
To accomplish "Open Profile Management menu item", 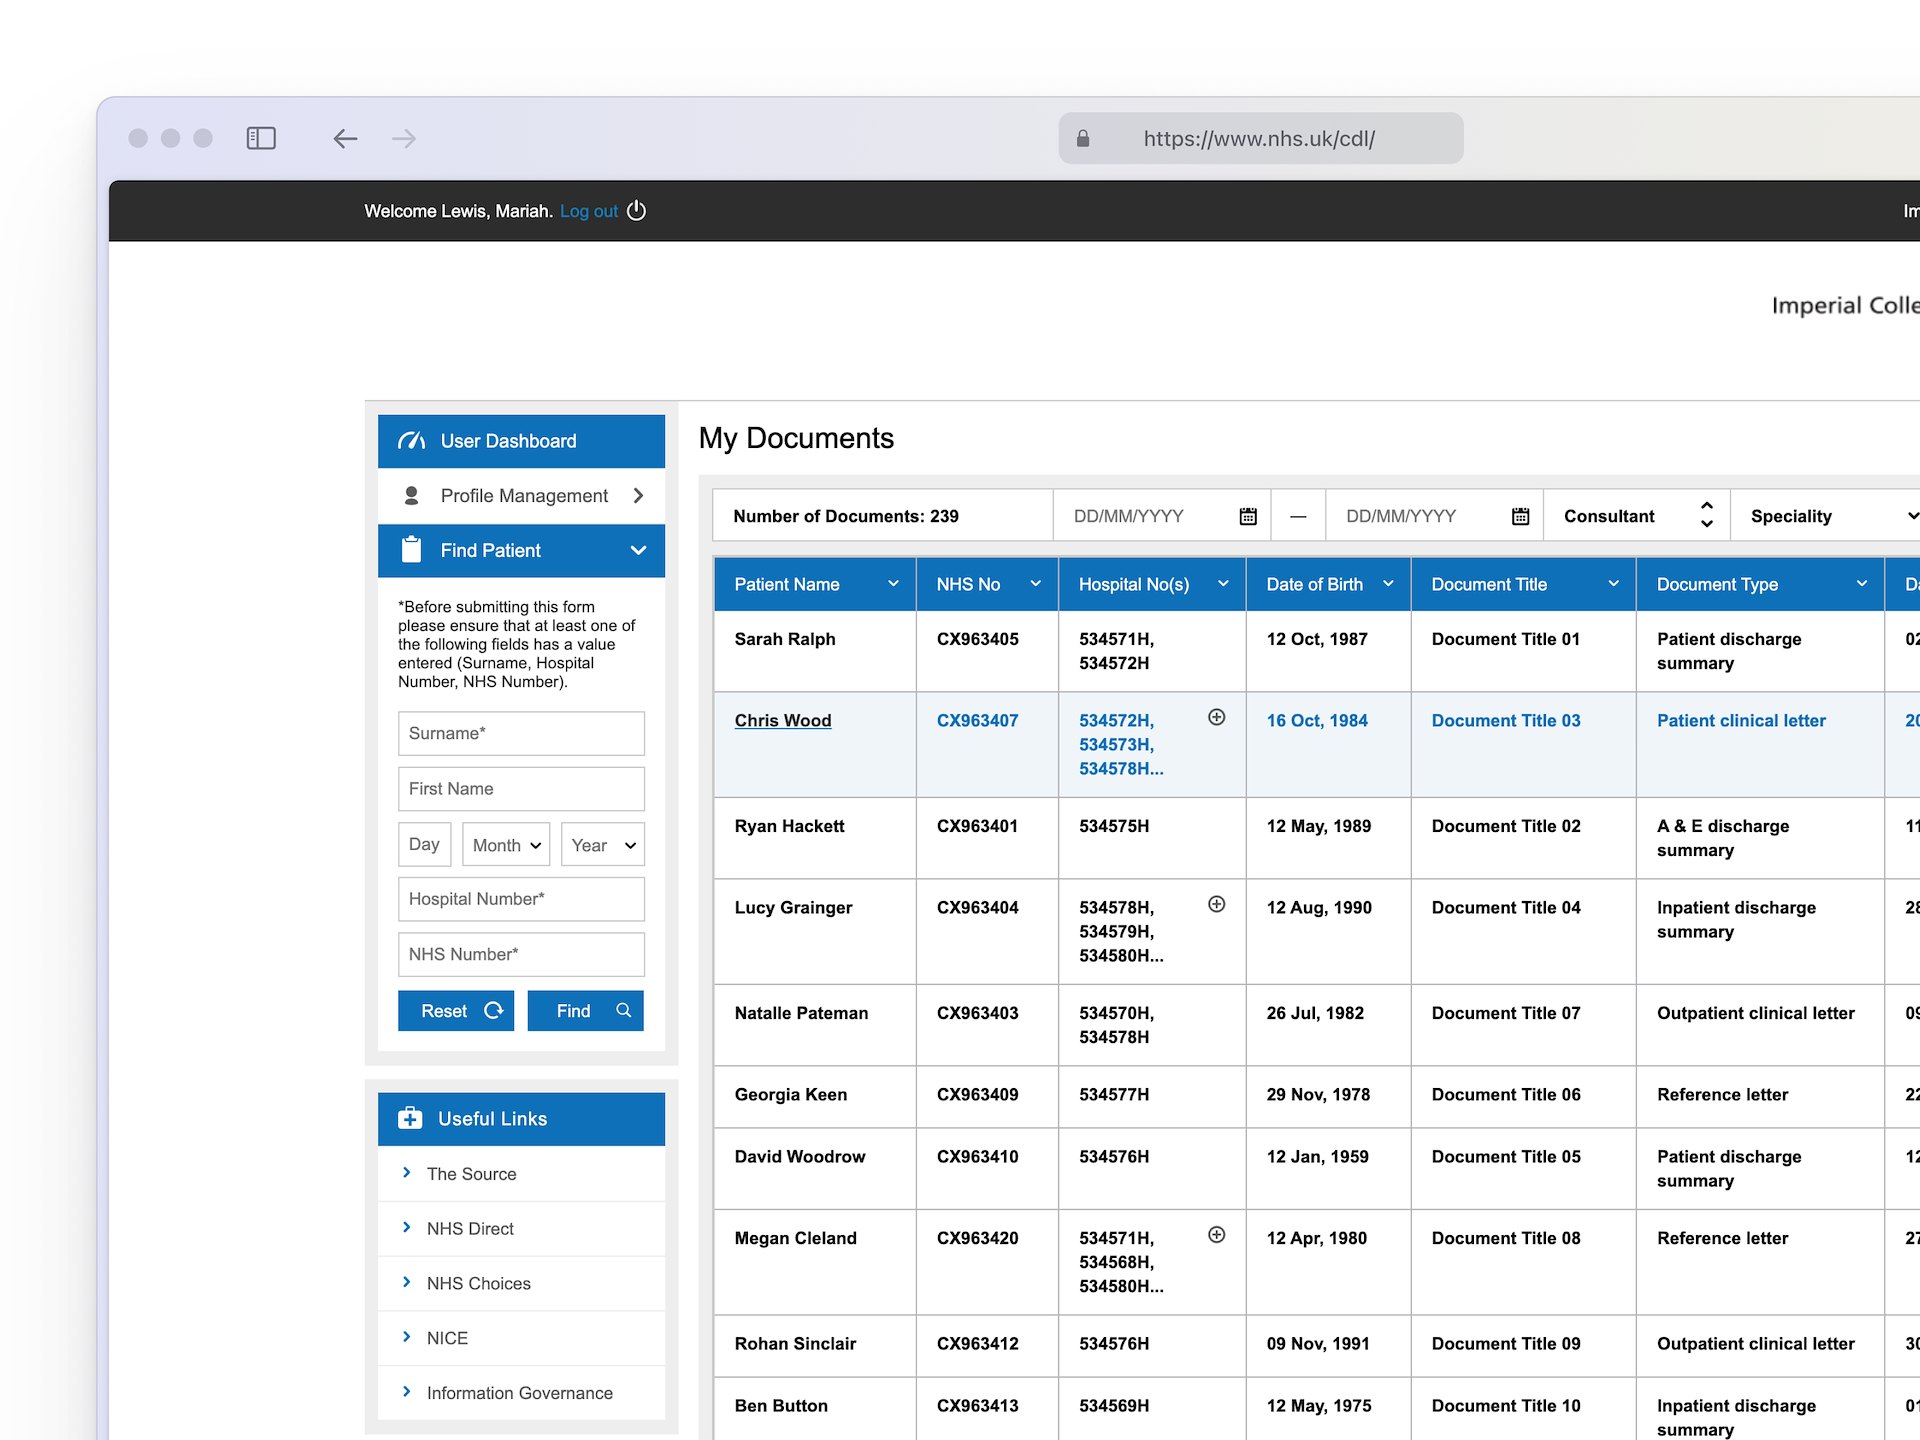I will point(522,496).
